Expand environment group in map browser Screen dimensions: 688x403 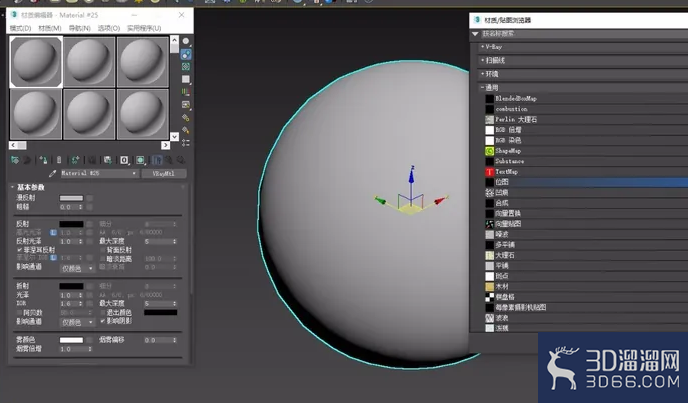tap(483, 74)
